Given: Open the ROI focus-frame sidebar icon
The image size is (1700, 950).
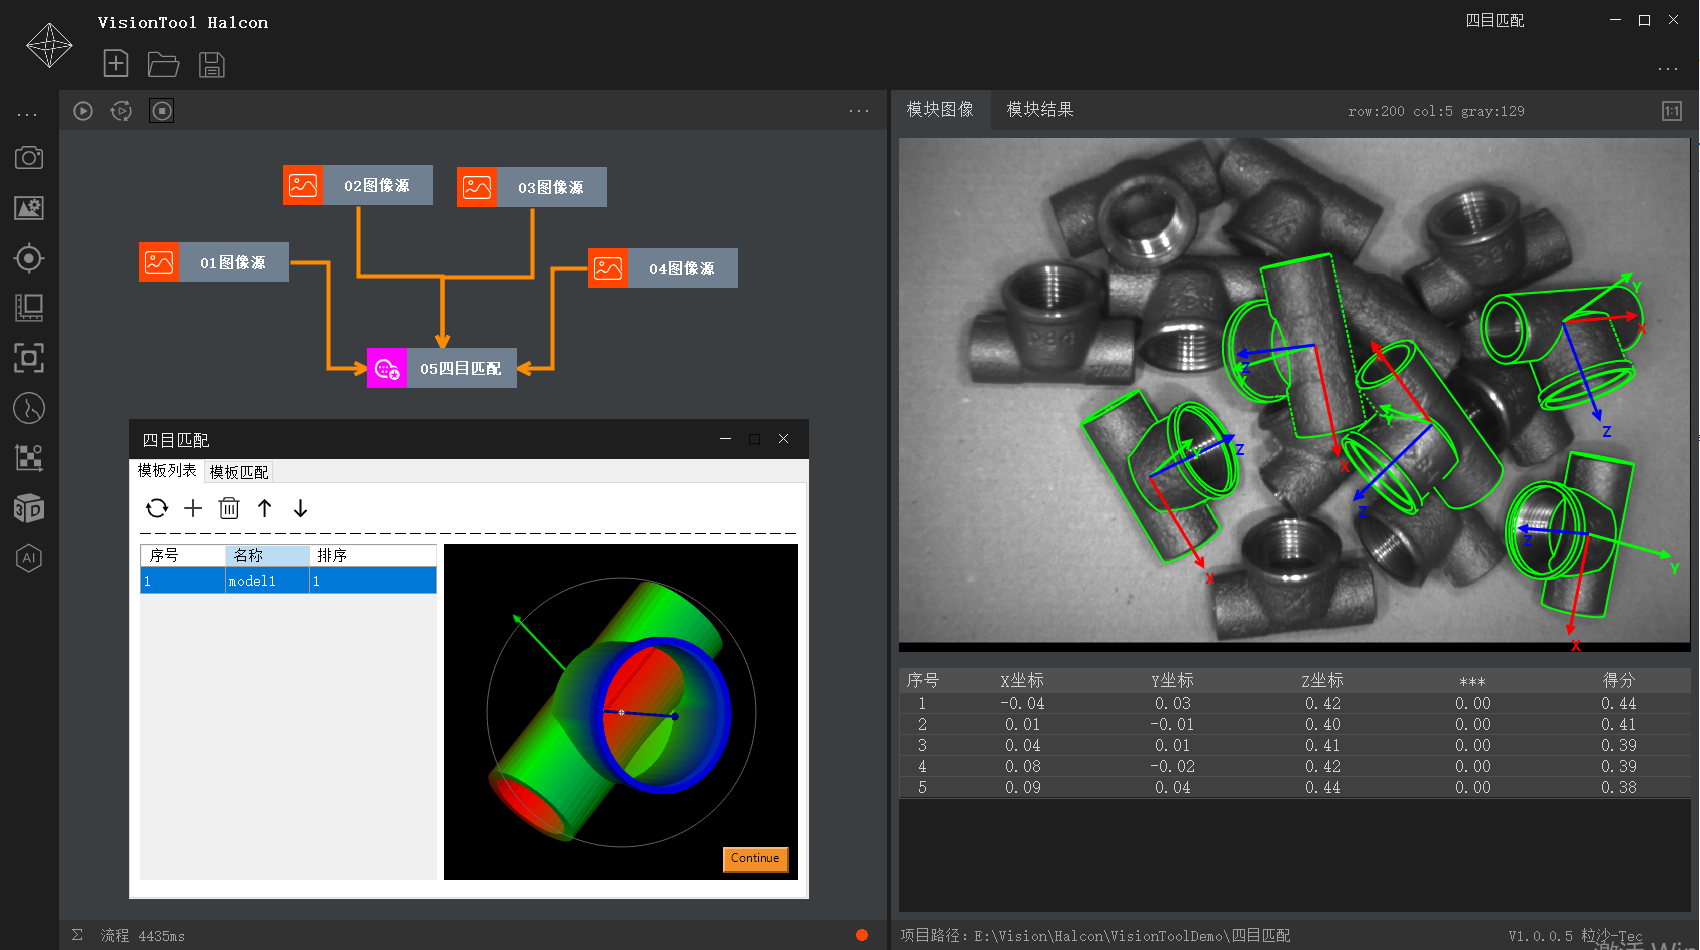Looking at the screenshot, I should [x=29, y=358].
